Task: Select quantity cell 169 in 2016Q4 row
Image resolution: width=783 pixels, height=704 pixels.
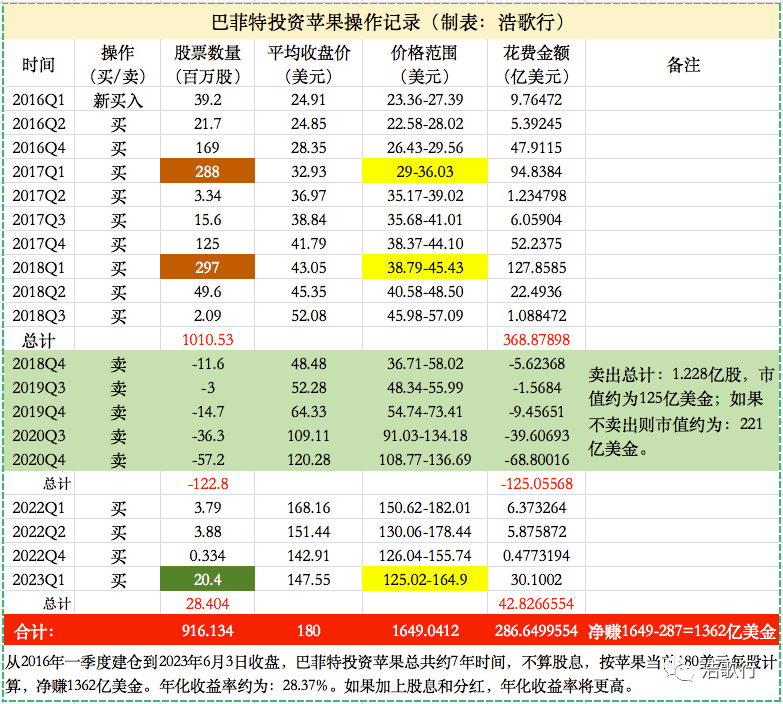Action: click(x=207, y=147)
